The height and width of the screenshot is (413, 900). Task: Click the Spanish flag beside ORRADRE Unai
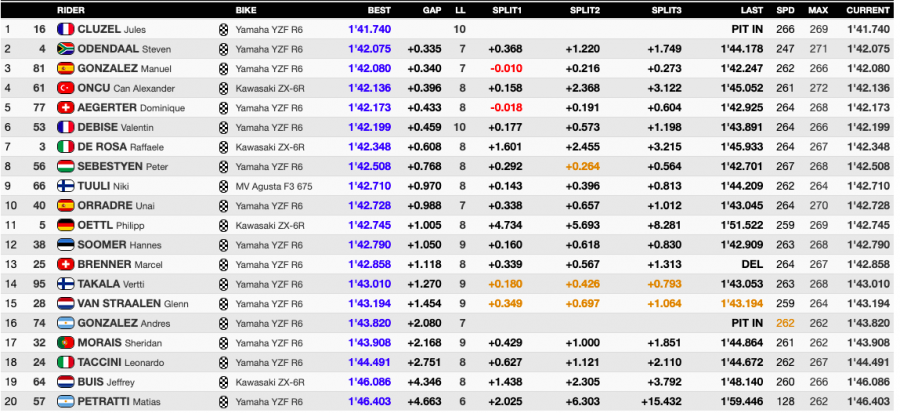pyautogui.click(x=66, y=205)
